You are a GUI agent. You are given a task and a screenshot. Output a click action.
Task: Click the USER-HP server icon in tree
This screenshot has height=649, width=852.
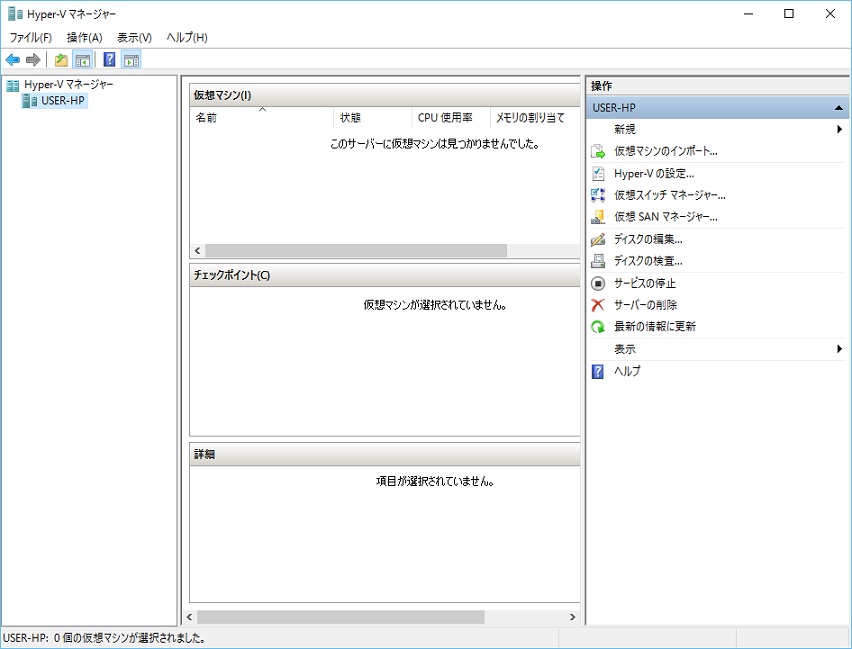tap(30, 101)
